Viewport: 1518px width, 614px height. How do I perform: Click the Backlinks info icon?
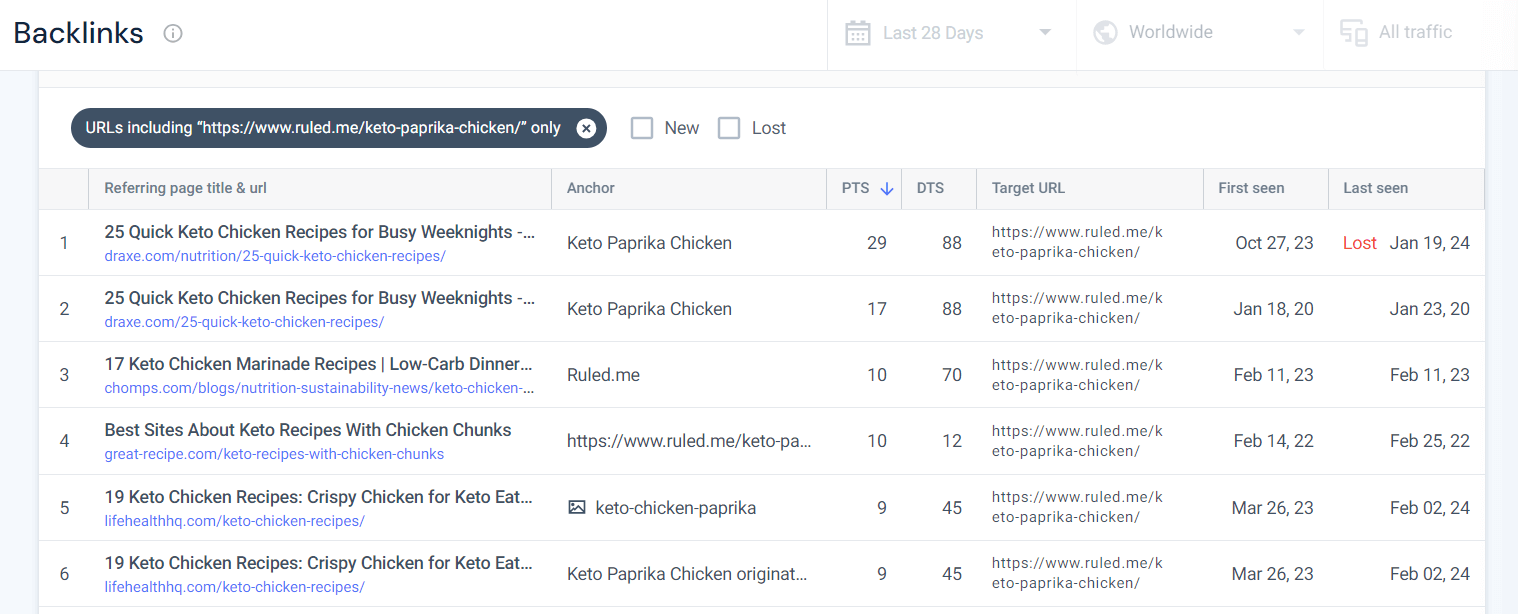click(x=173, y=34)
